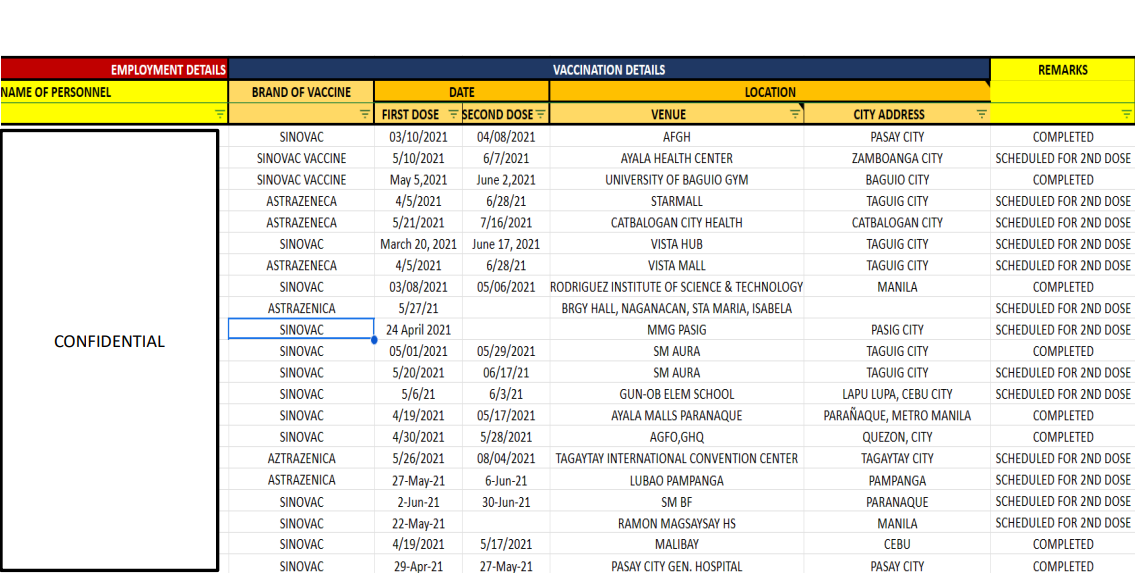Click the STARMALL venue cell
Image resolution: width=1135 pixels, height=573 pixels.
click(676, 201)
